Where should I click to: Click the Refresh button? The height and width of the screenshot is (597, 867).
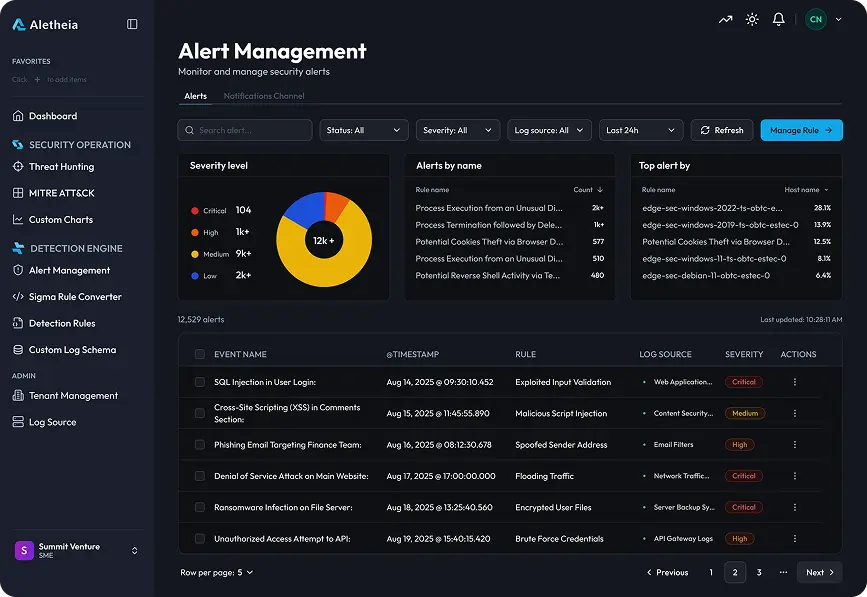coord(722,130)
